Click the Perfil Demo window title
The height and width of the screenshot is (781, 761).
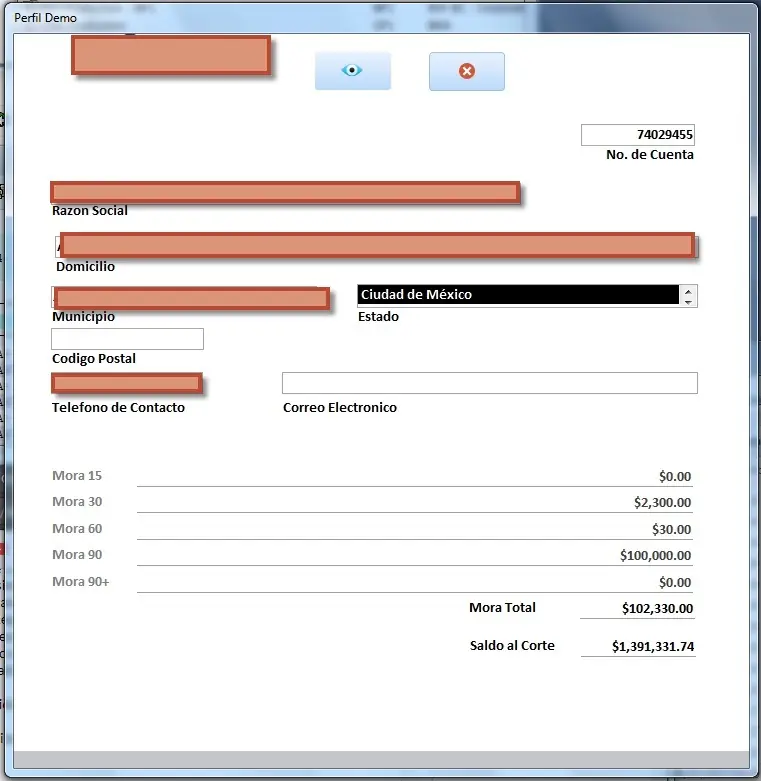pos(45,18)
